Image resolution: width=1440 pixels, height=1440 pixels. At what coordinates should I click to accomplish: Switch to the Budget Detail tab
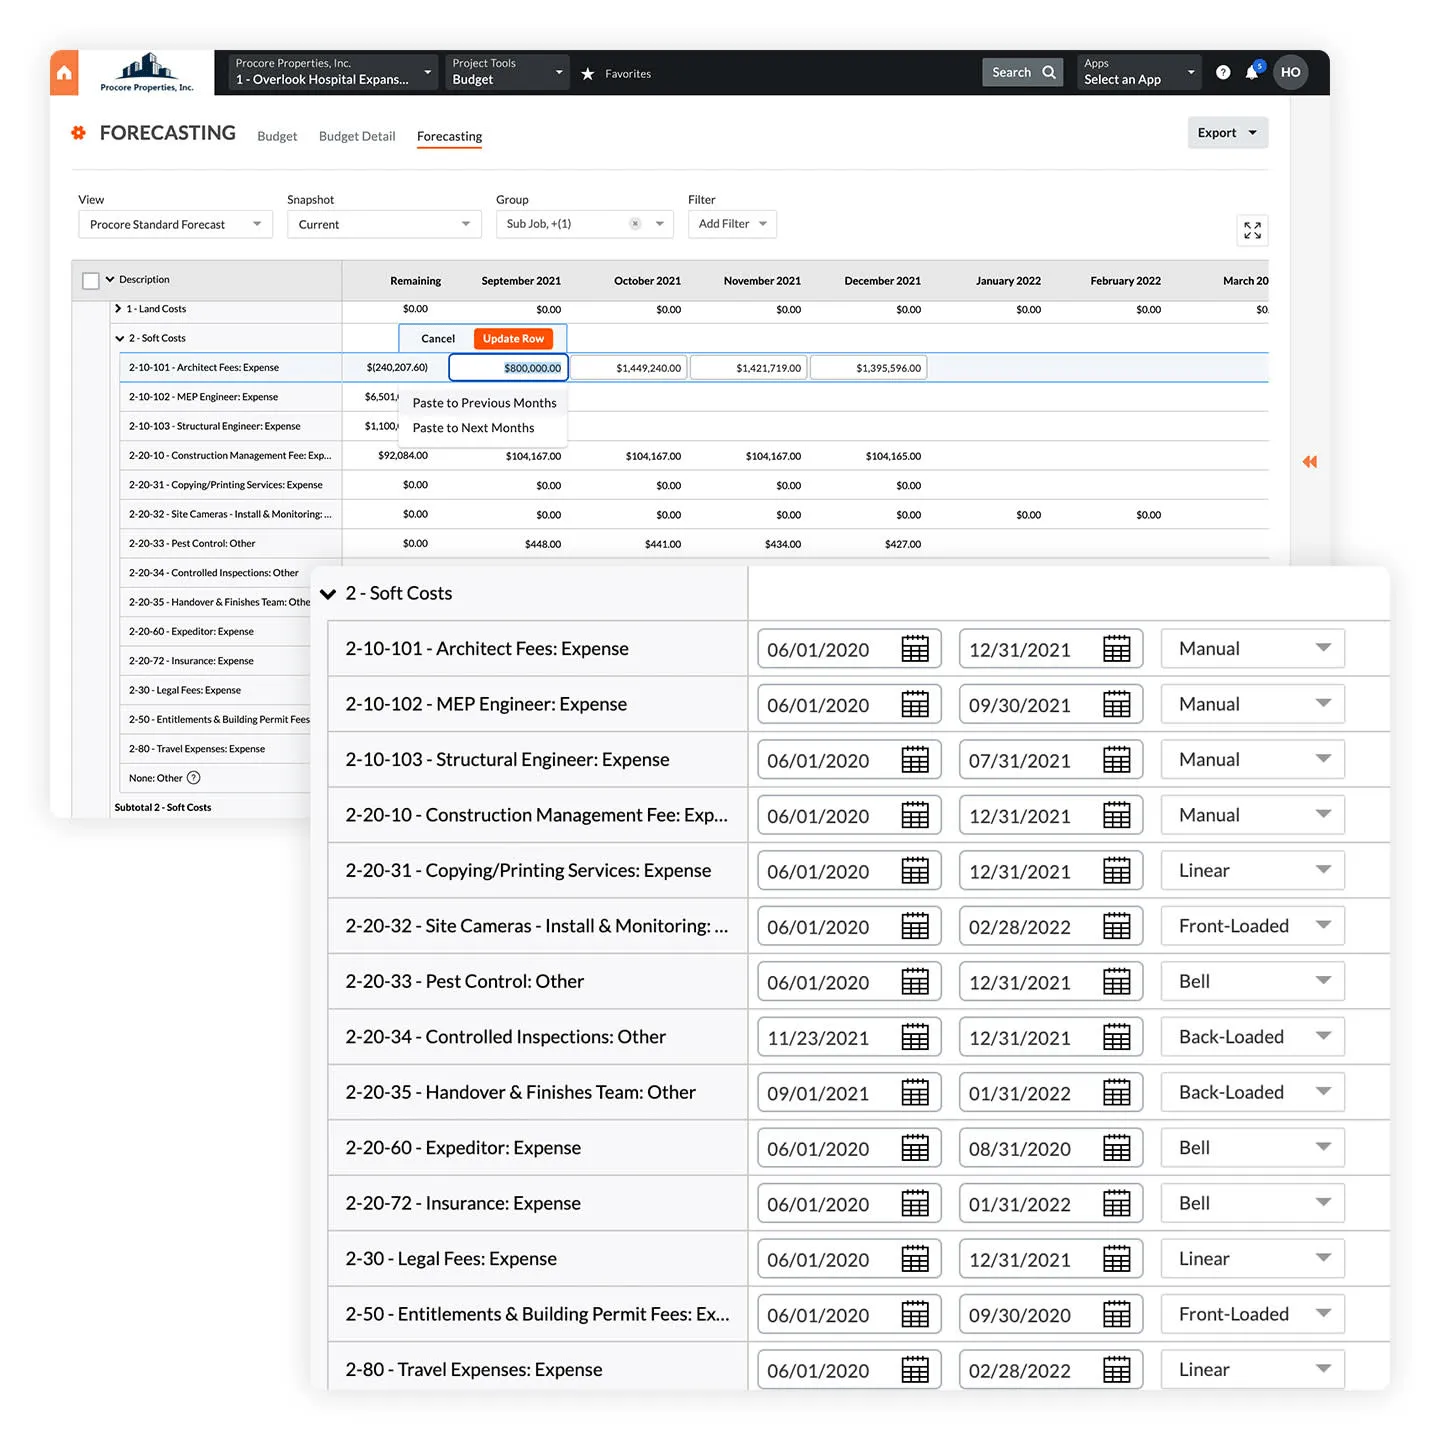click(x=357, y=136)
